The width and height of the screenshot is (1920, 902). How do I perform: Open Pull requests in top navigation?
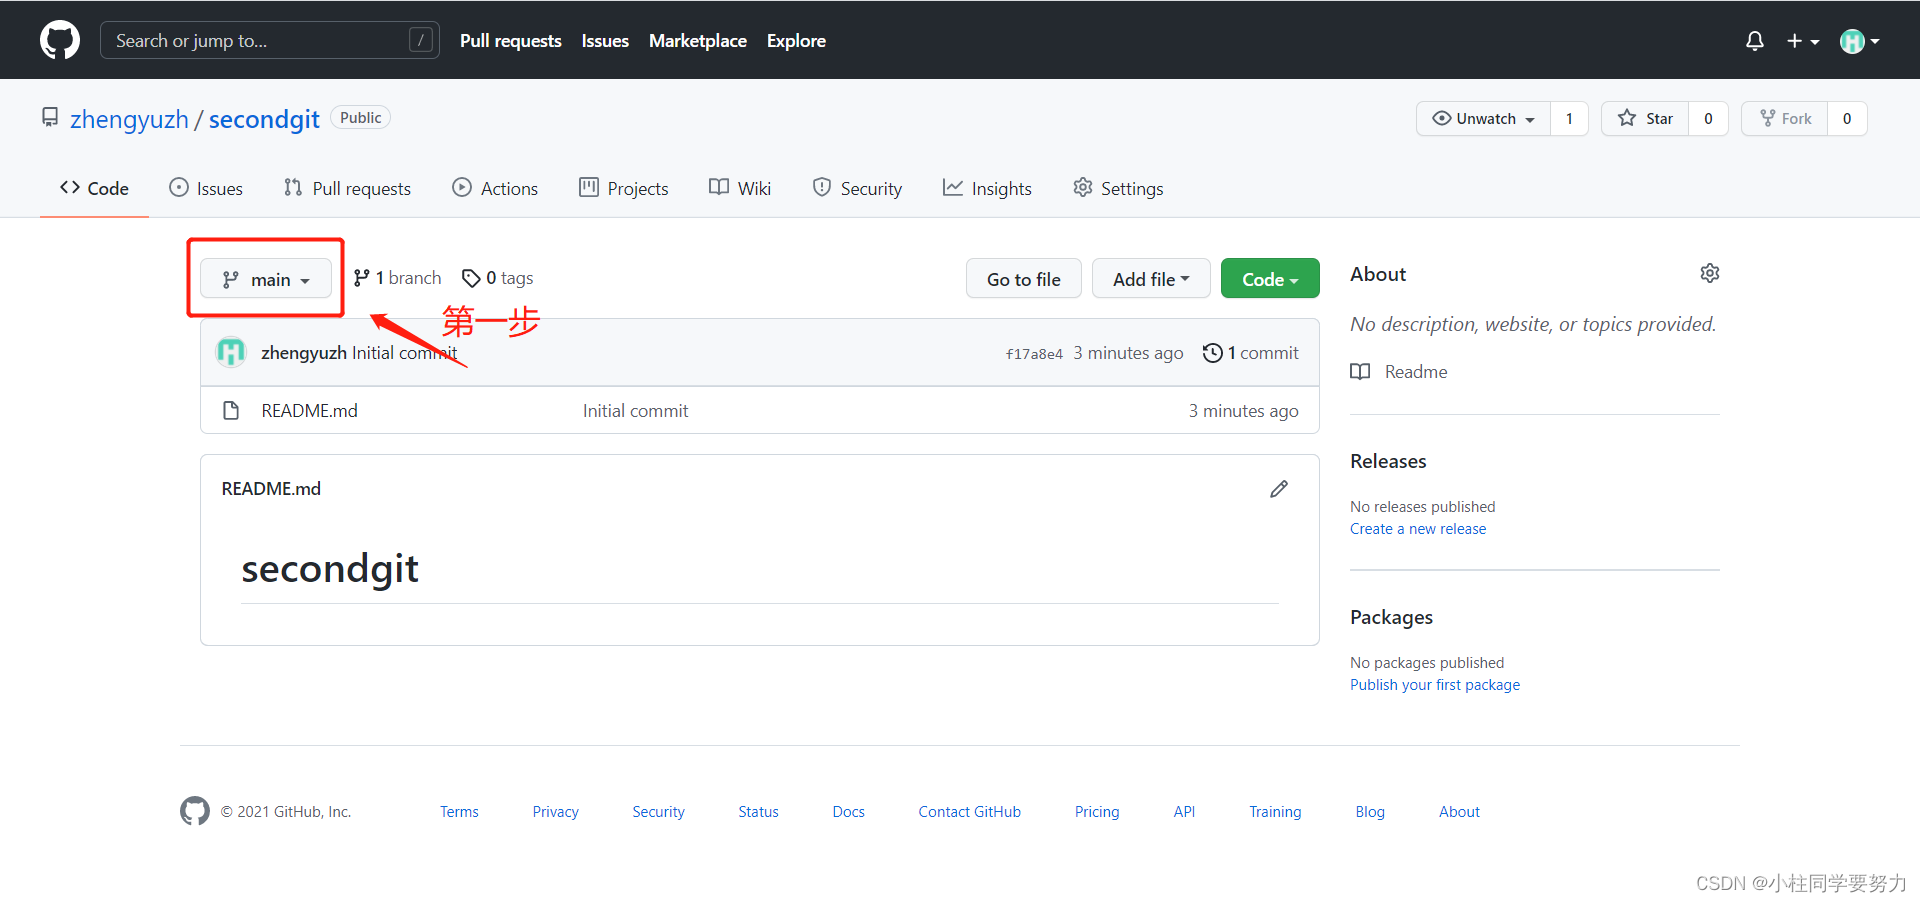click(510, 41)
